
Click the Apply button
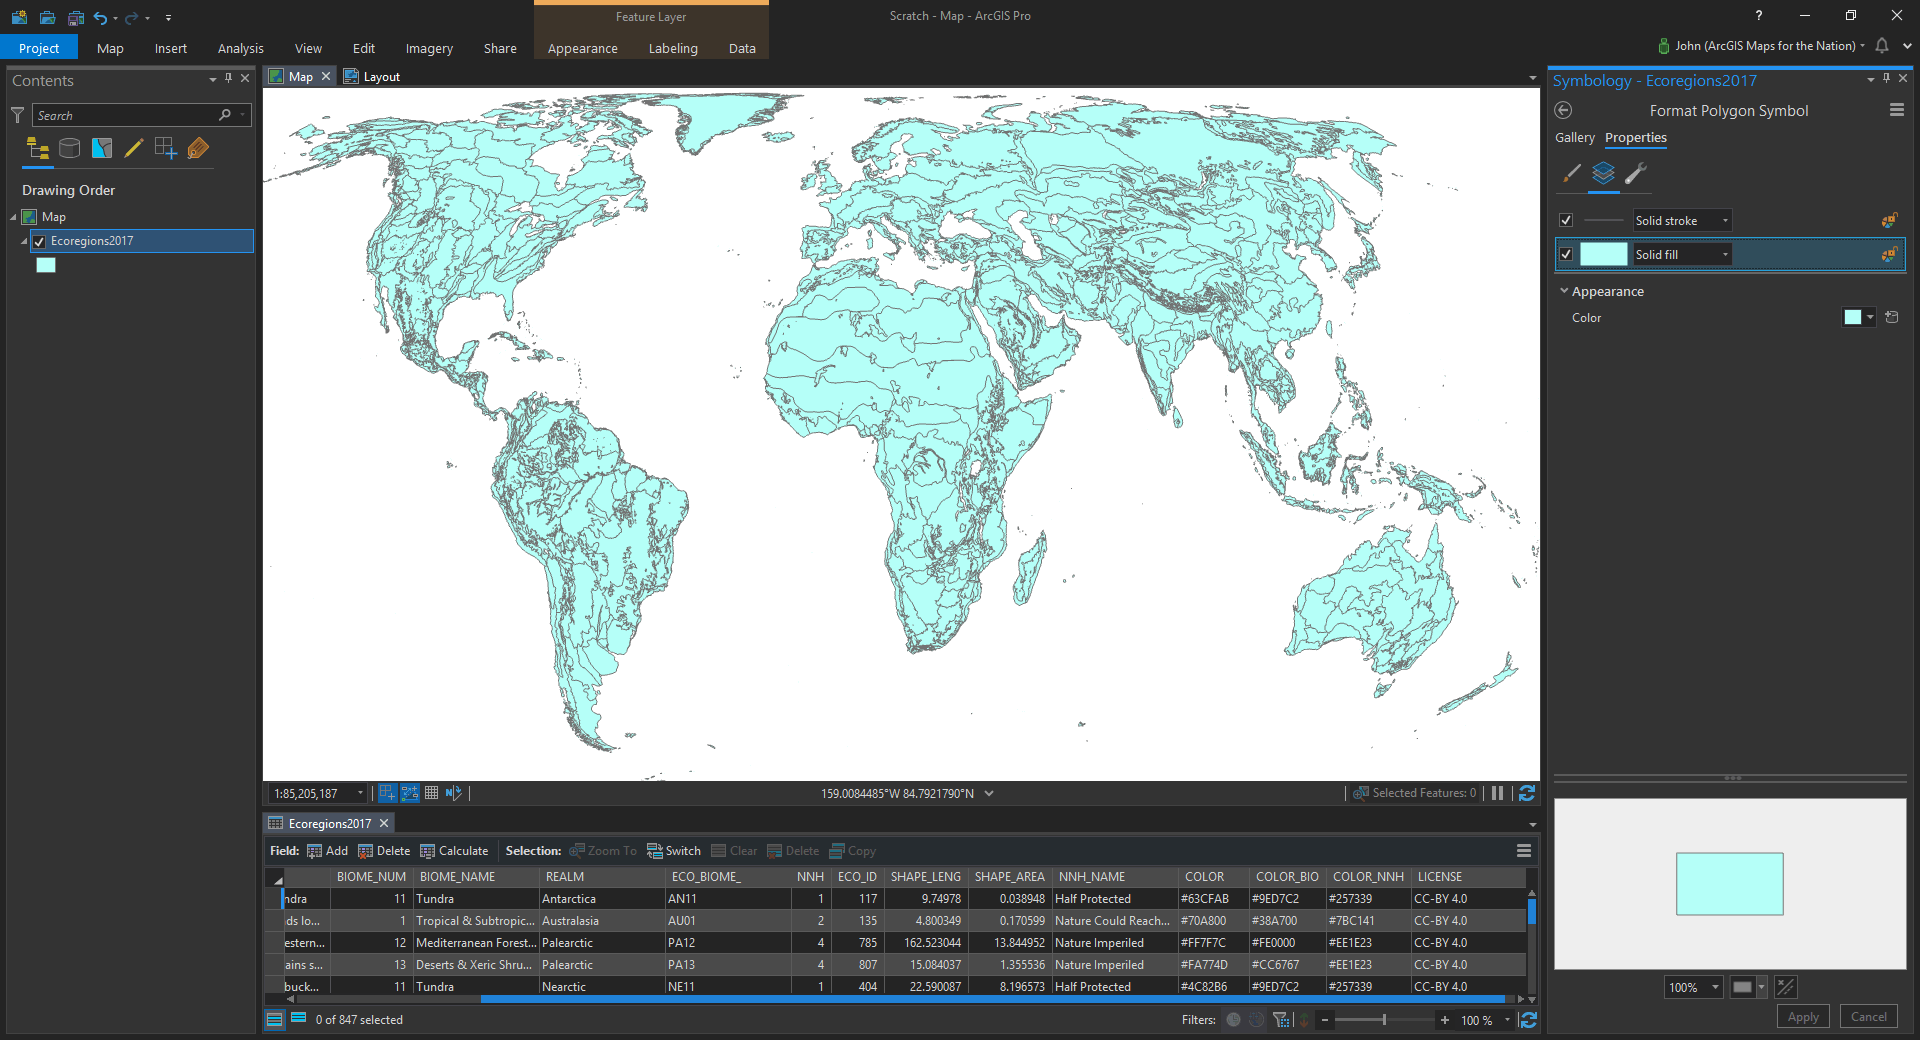tap(1802, 1017)
